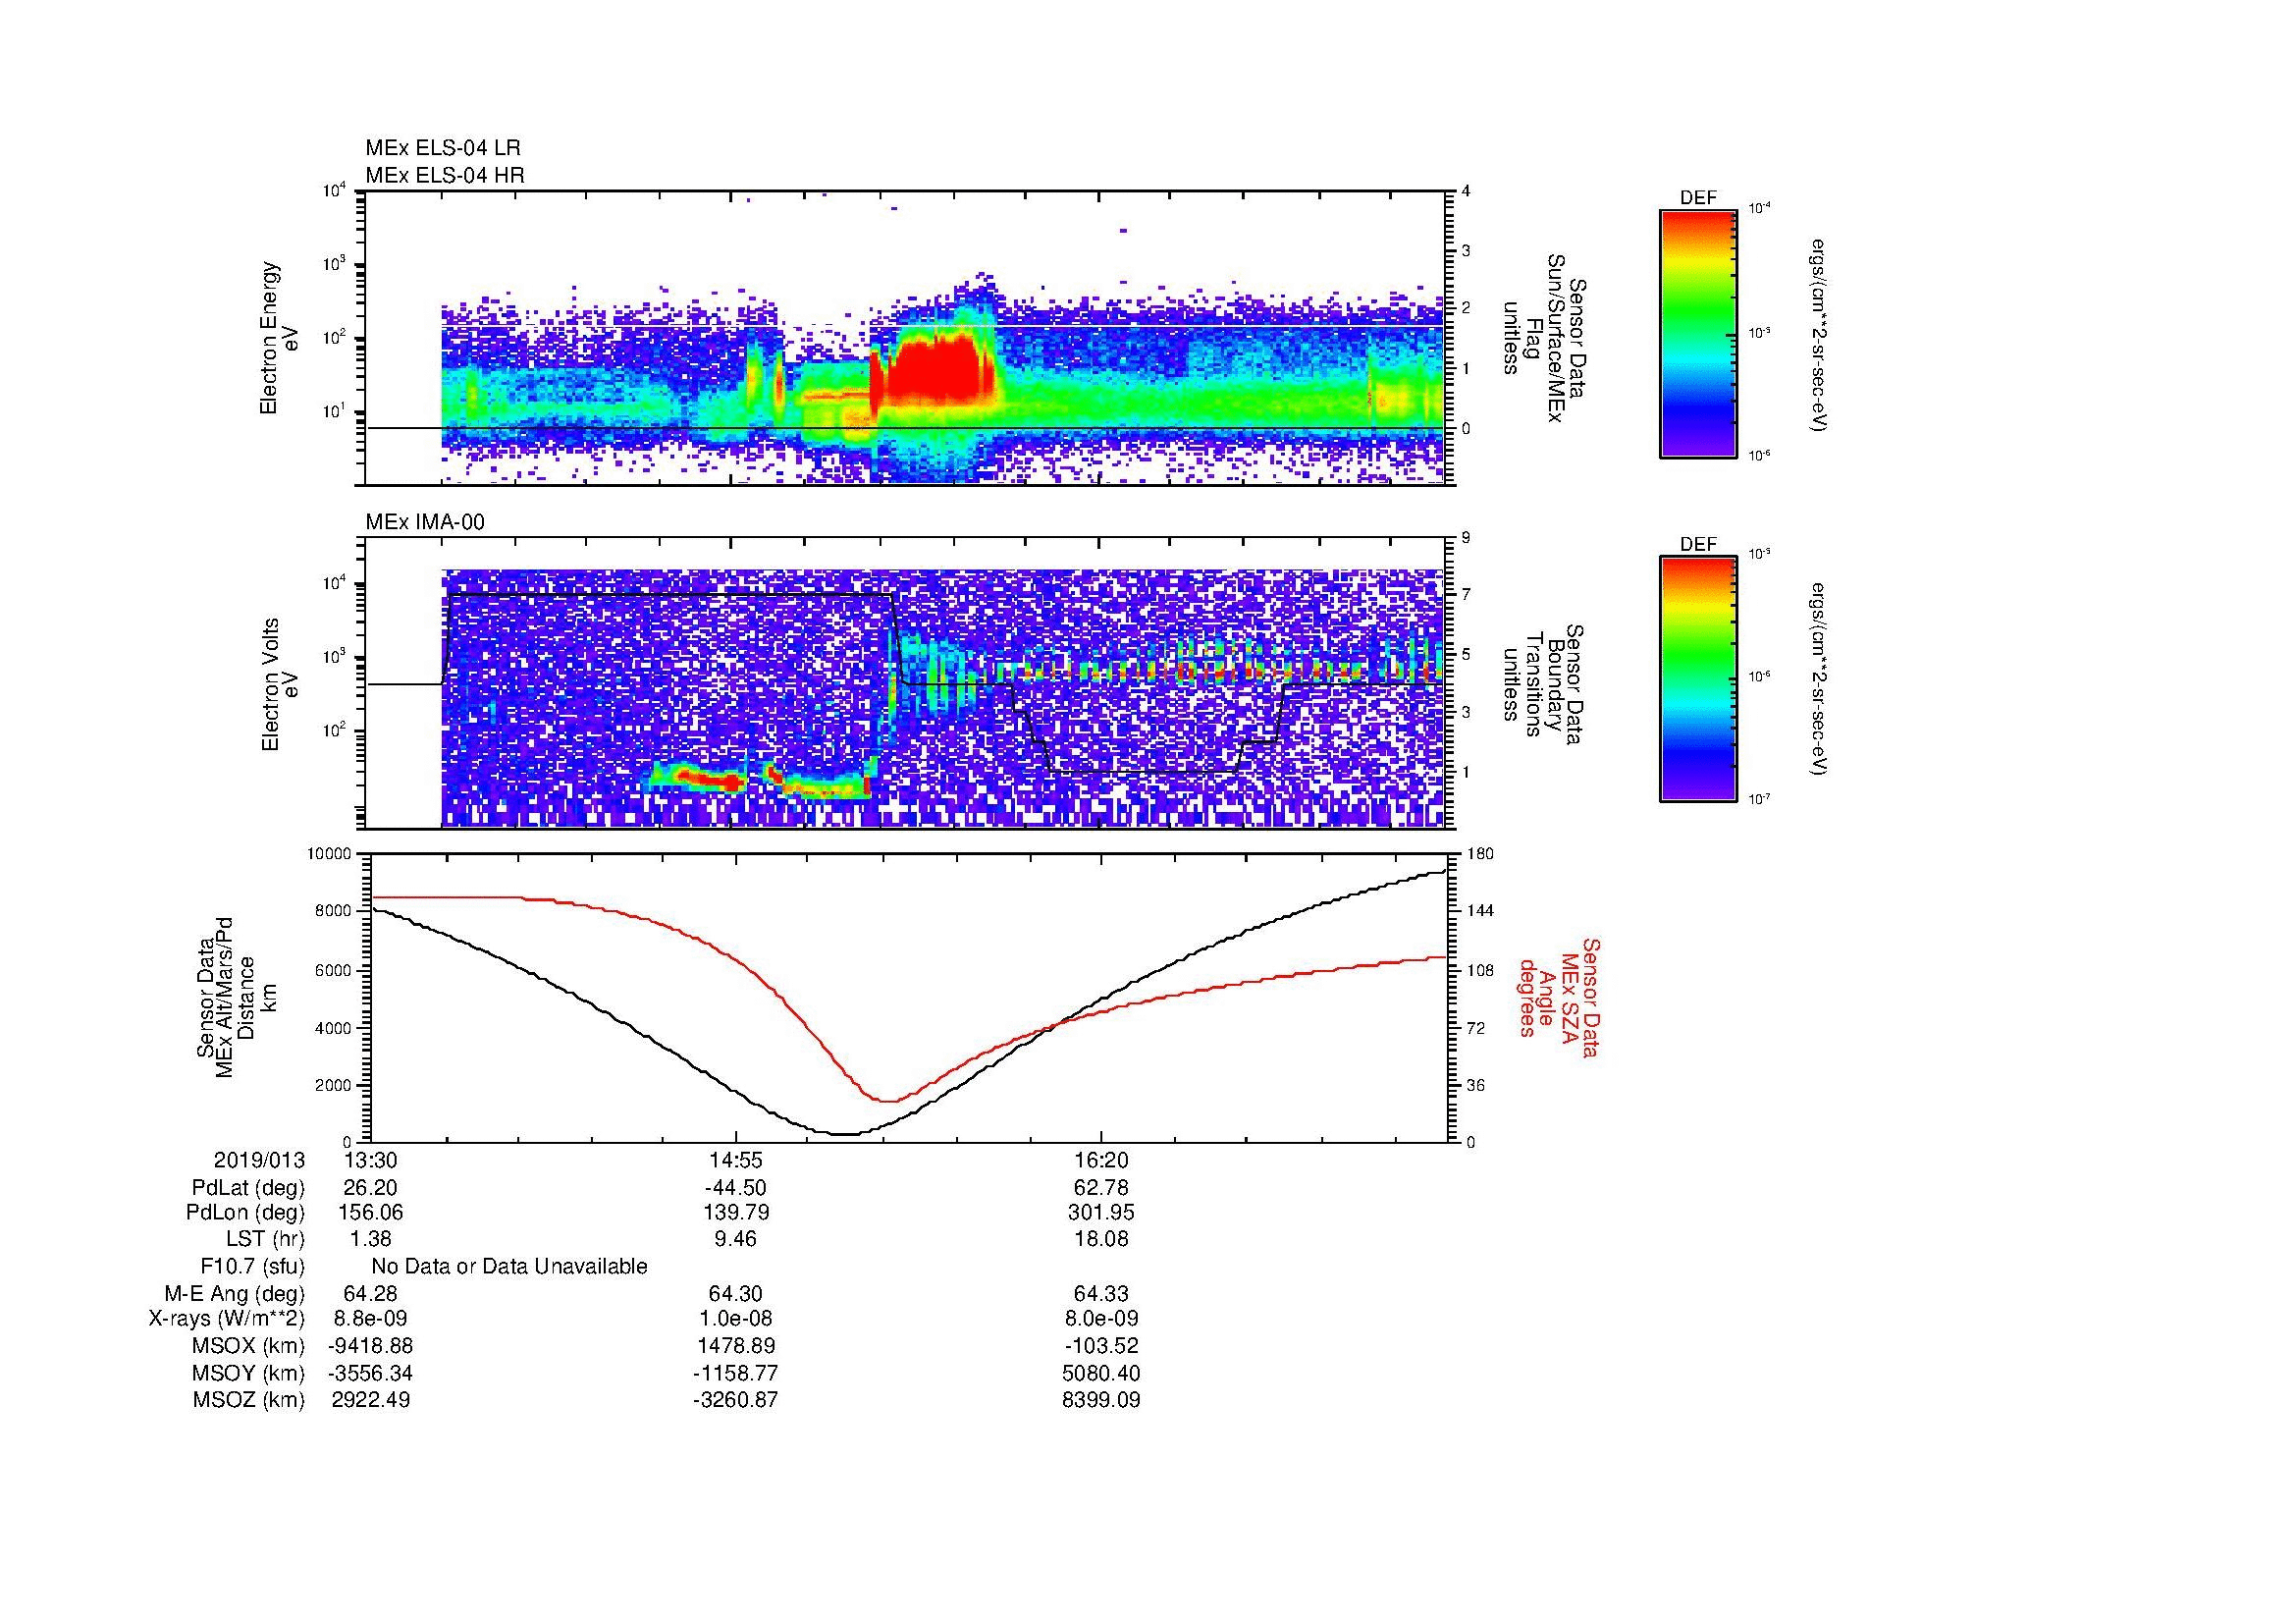
Task: Click M-E Ang value 64.30
Action: (x=735, y=1294)
